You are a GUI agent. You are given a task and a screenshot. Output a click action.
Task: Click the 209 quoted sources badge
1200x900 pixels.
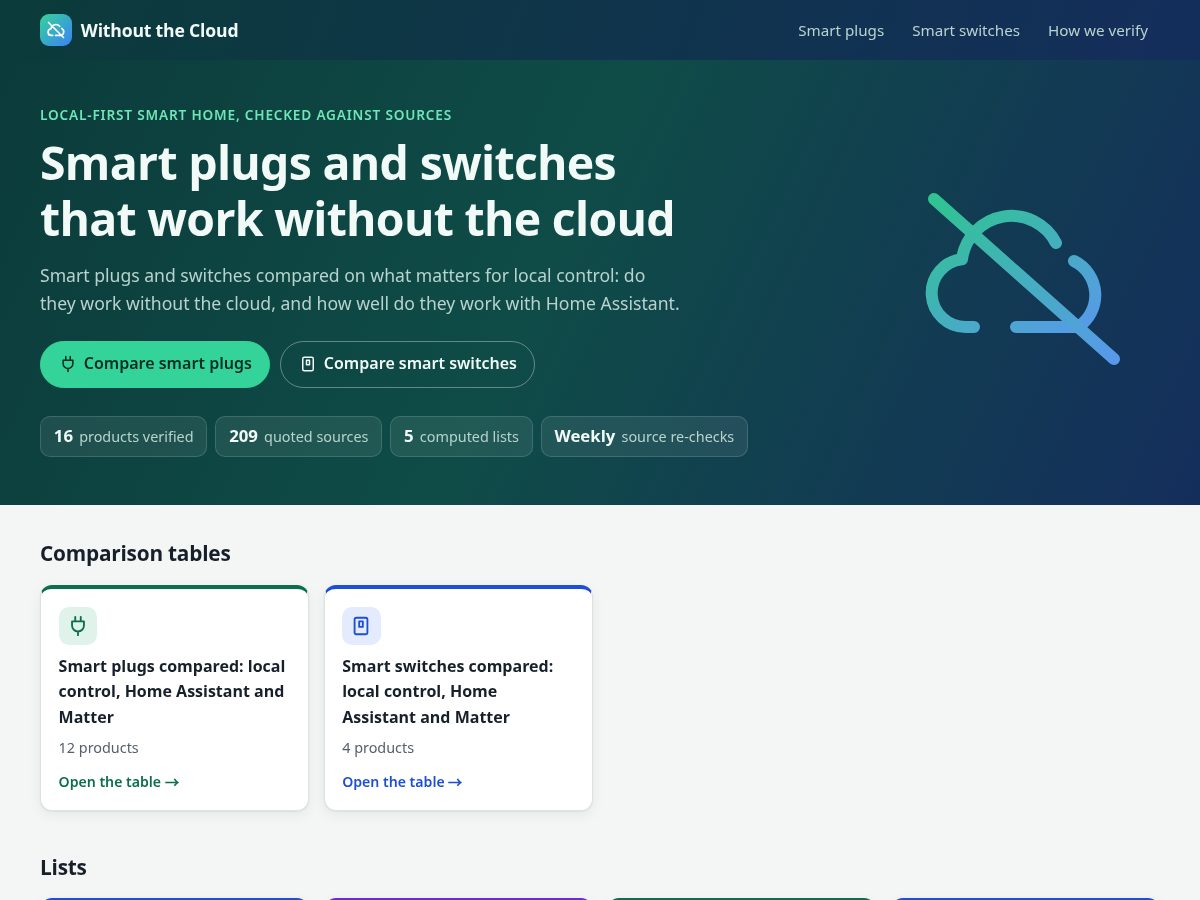coord(298,436)
